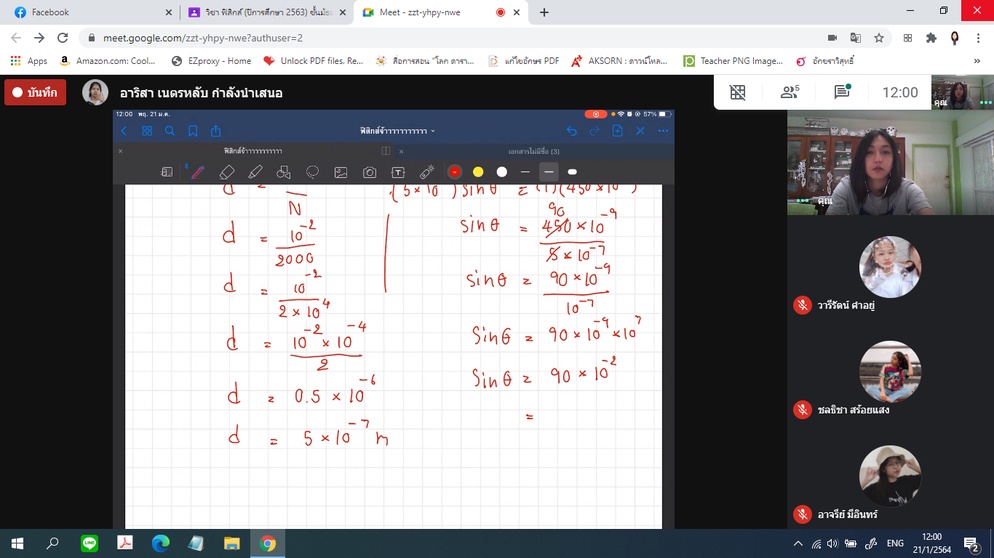Select the thinnest pen stroke option
994x558 pixels.
coord(525,172)
